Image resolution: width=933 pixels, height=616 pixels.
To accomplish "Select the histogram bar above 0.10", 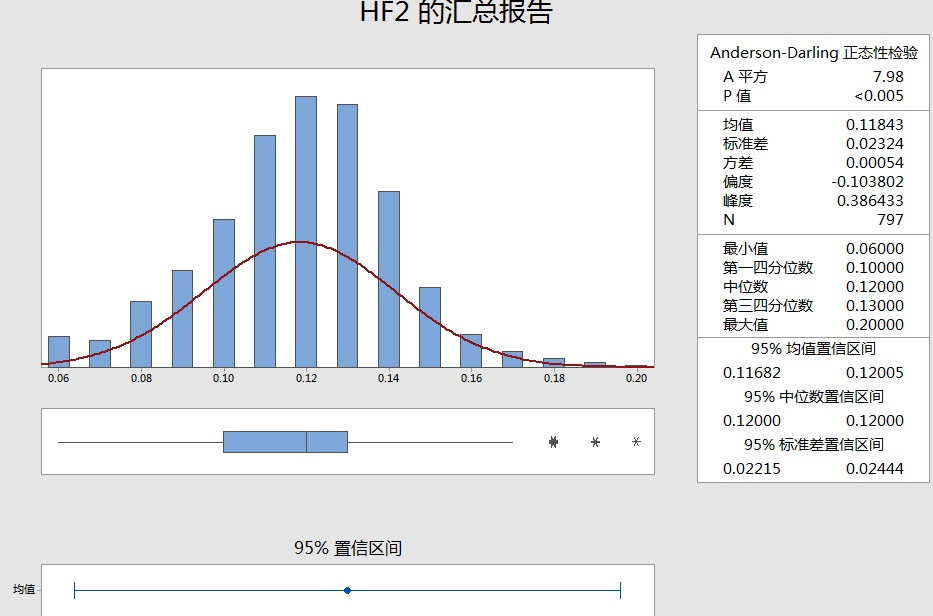I will pos(225,290).
